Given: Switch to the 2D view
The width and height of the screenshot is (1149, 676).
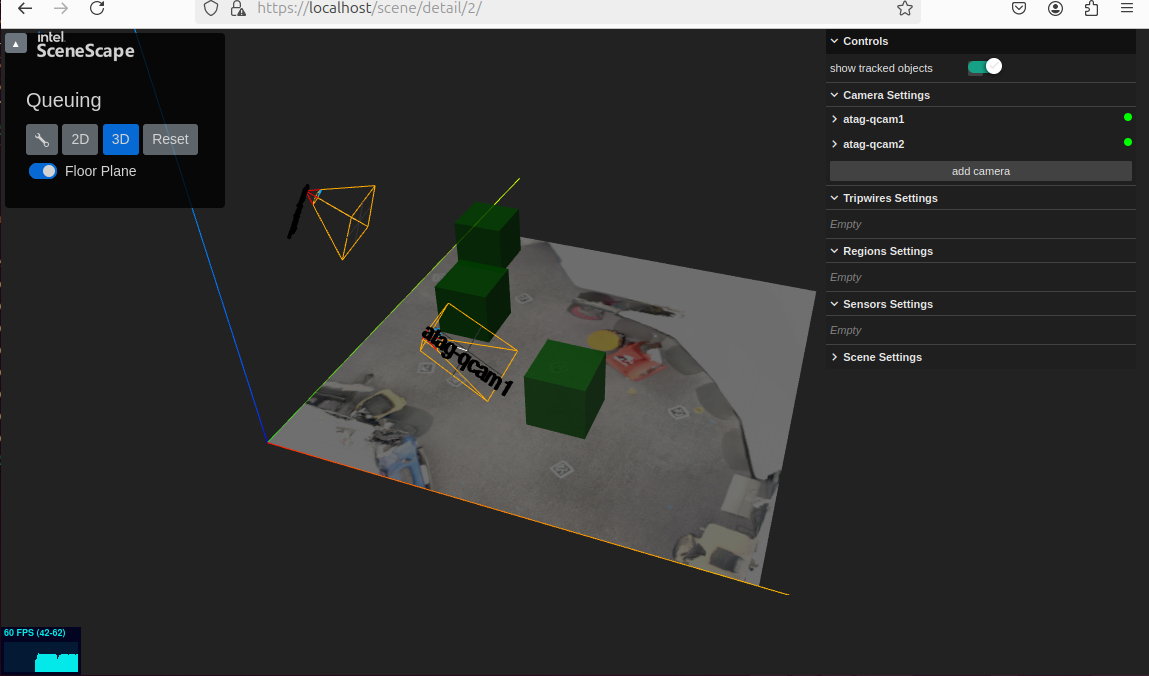Looking at the screenshot, I should pyautogui.click(x=80, y=139).
